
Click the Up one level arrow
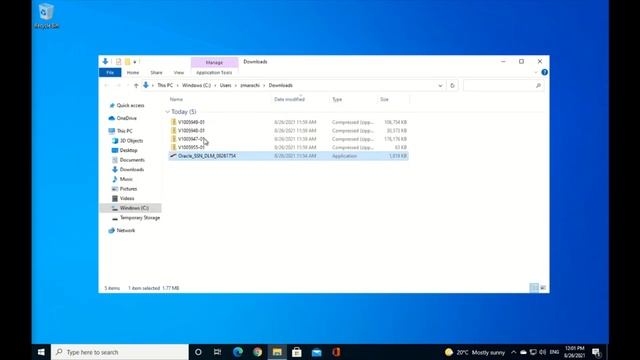click(x=136, y=85)
